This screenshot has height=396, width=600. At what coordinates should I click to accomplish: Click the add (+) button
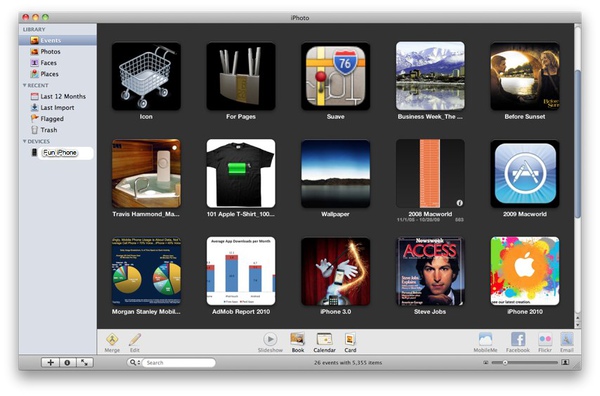click(50, 362)
